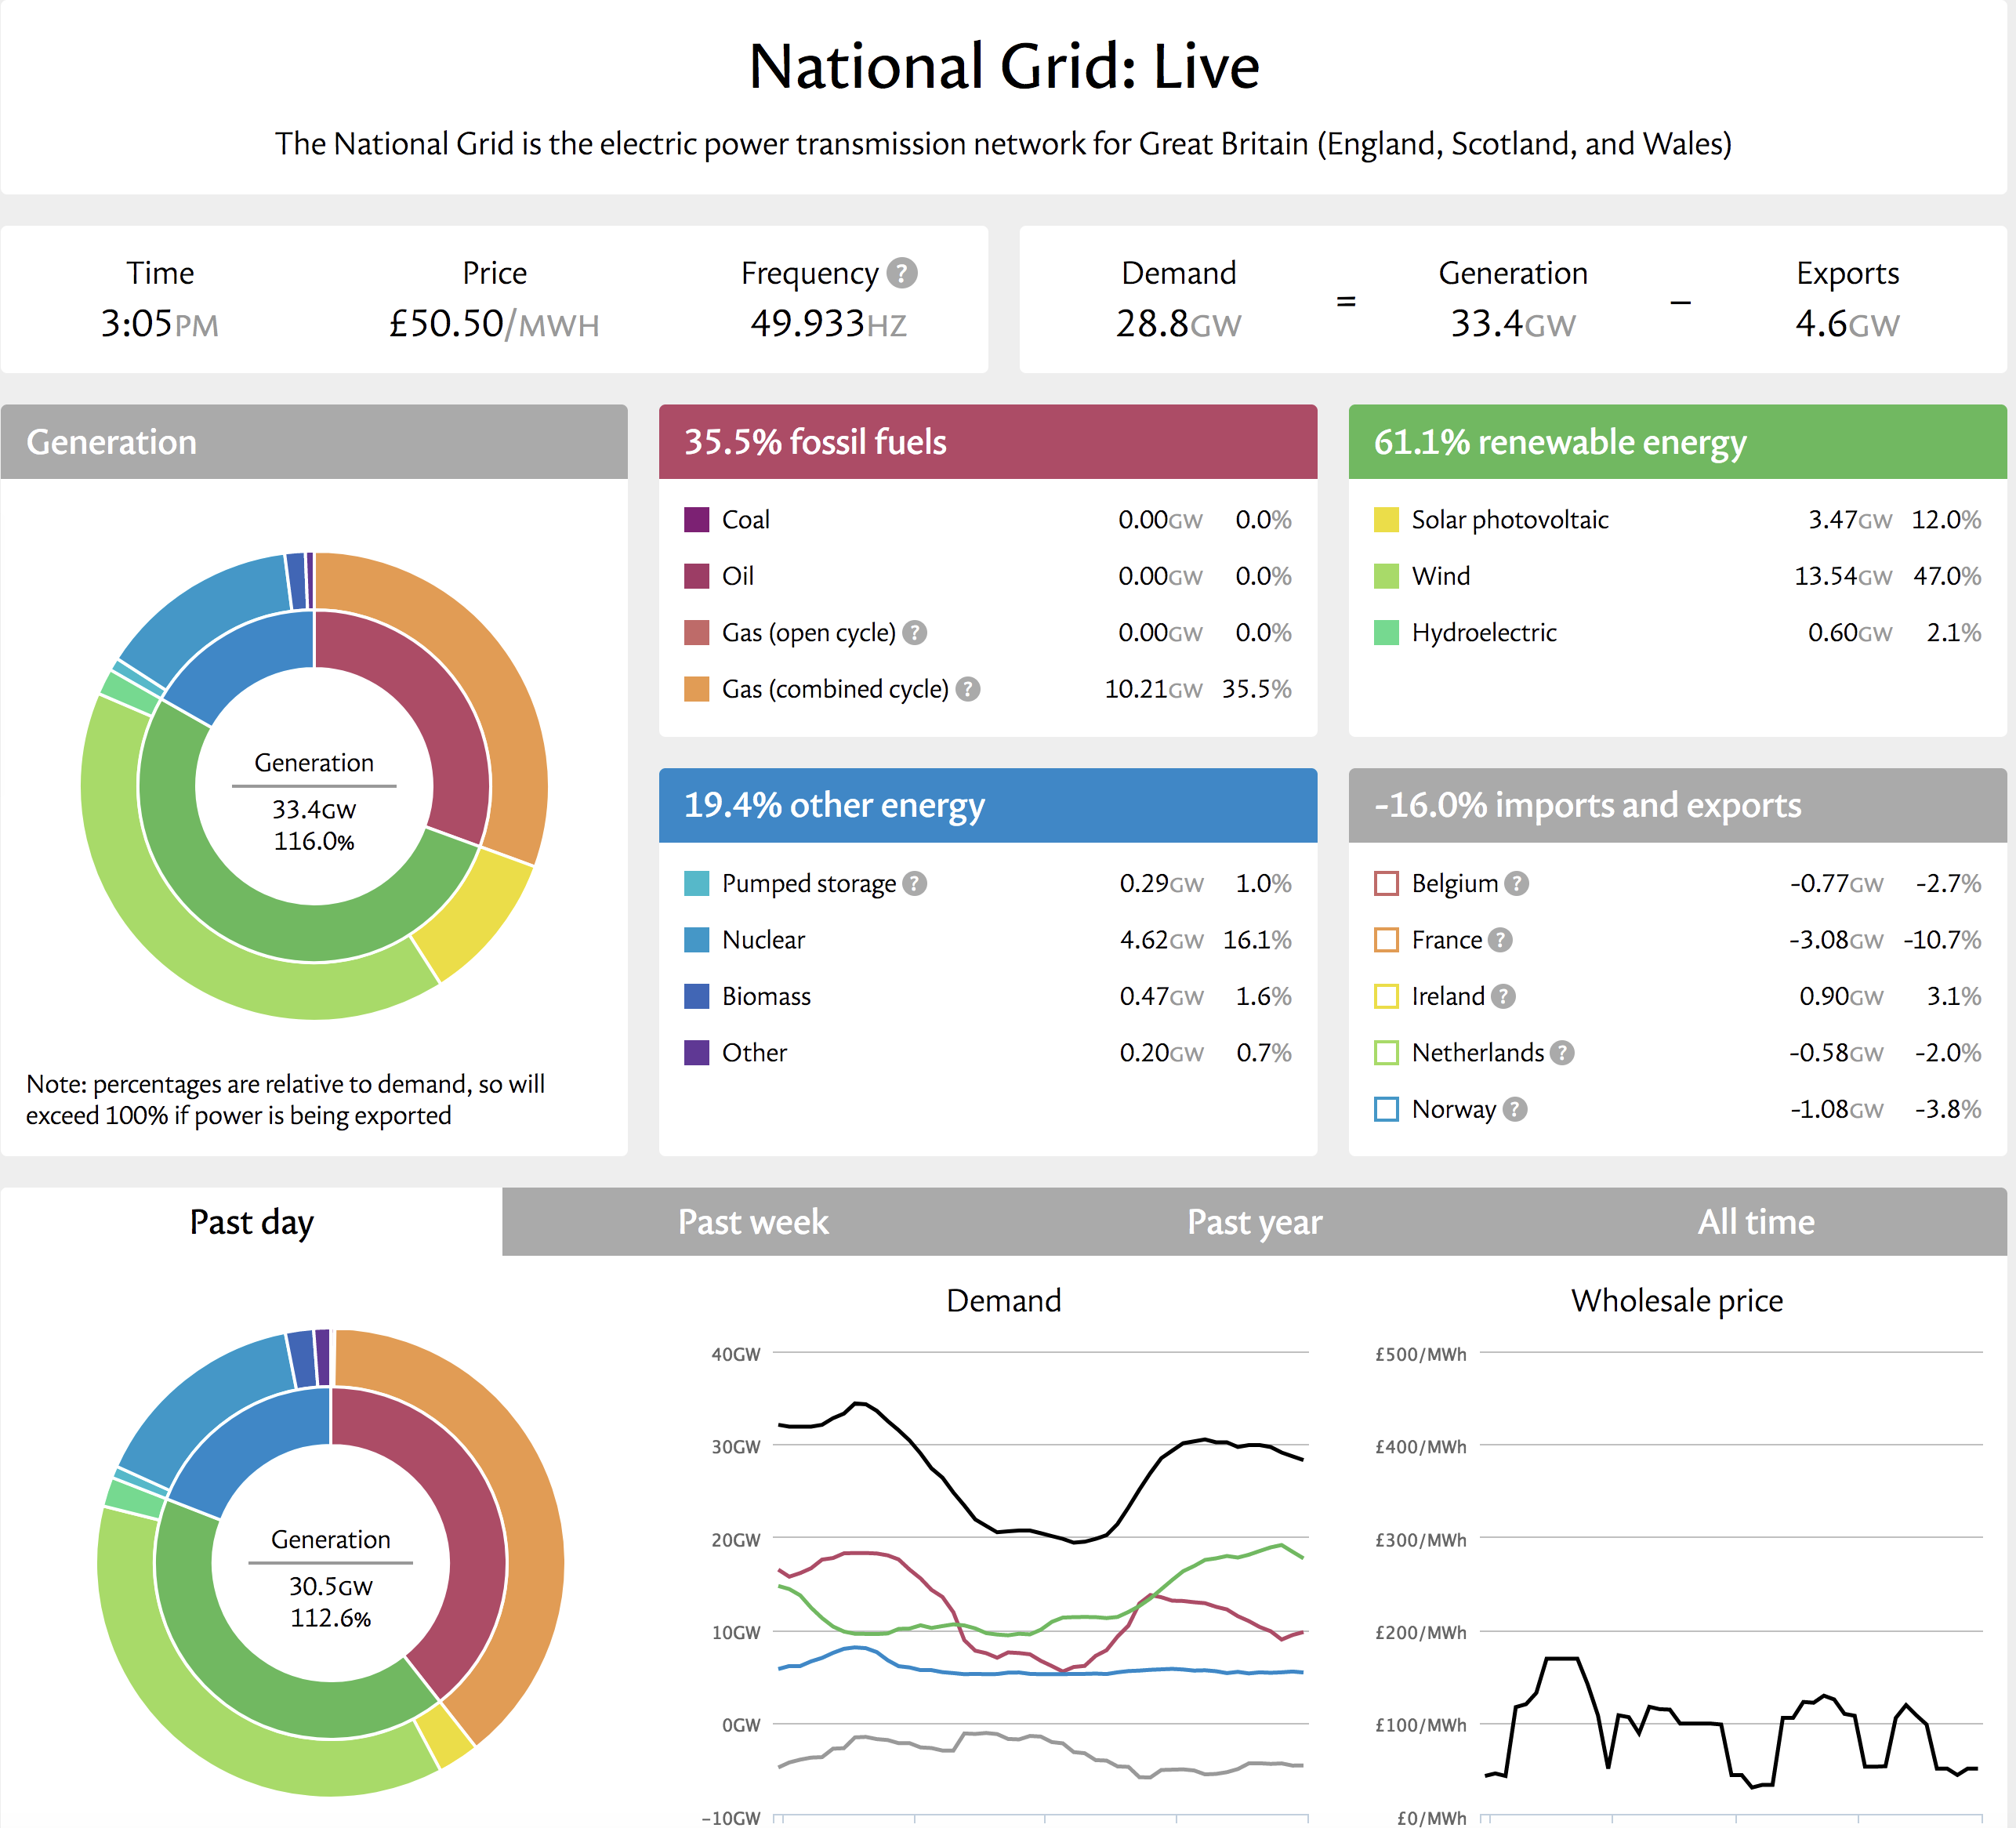Click the Frequency help question mark icon

point(902,273)
